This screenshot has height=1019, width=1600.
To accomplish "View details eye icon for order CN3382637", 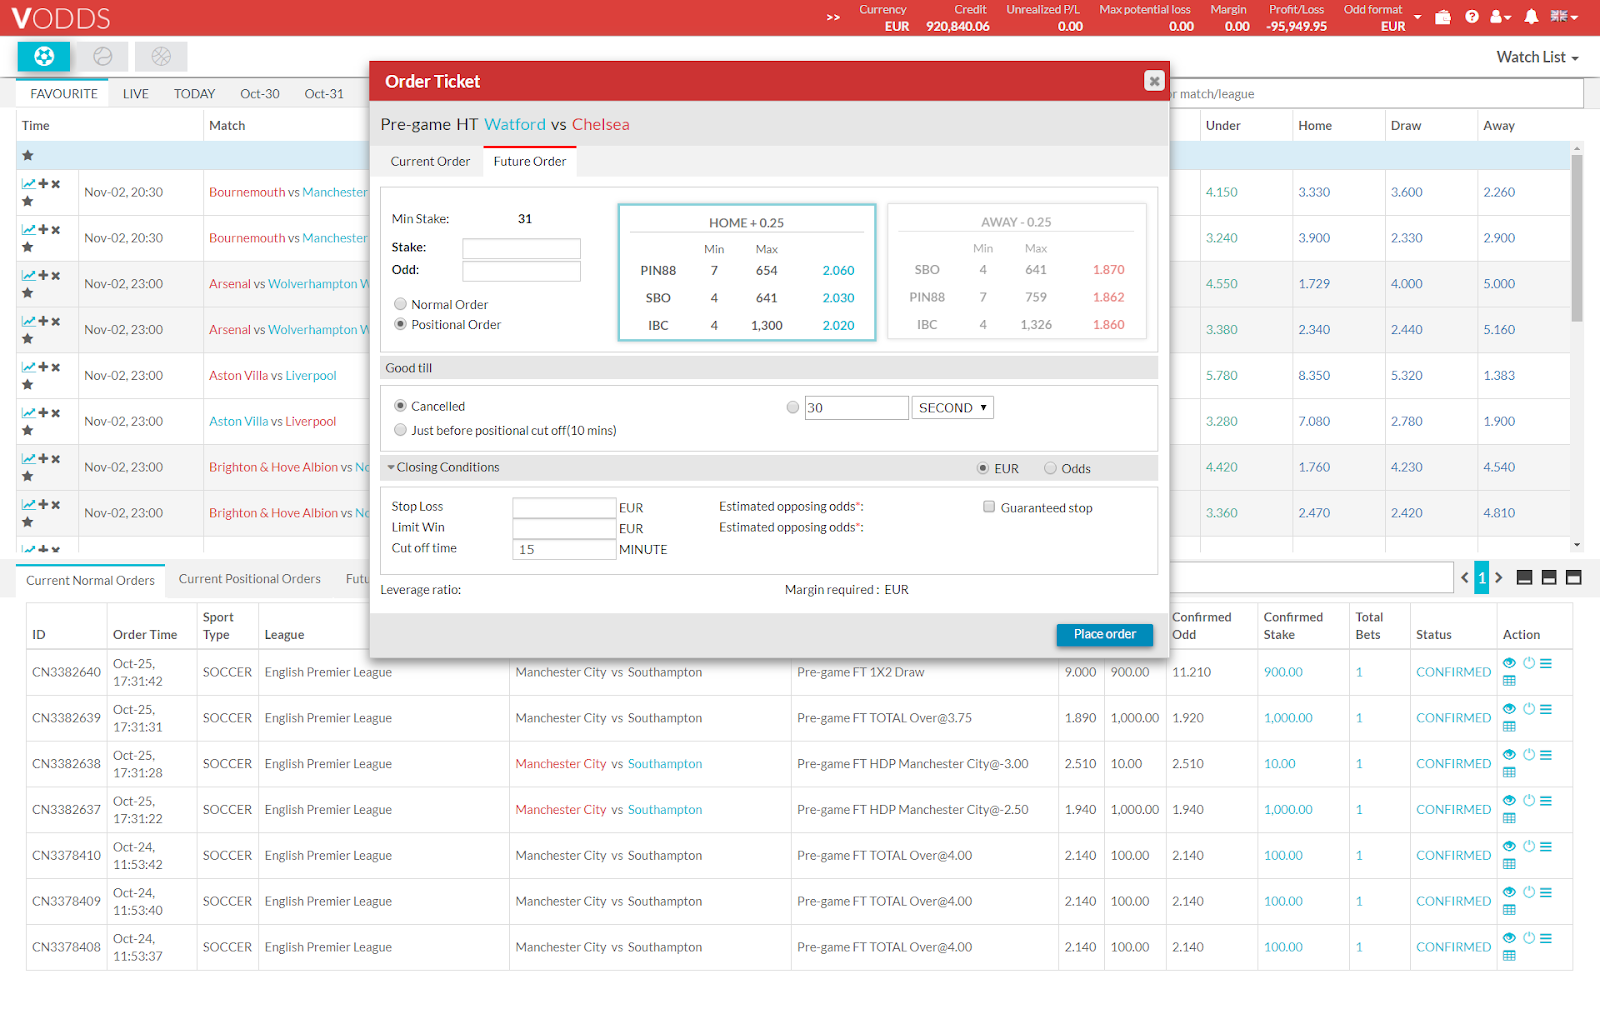I will pos(1510,800).
